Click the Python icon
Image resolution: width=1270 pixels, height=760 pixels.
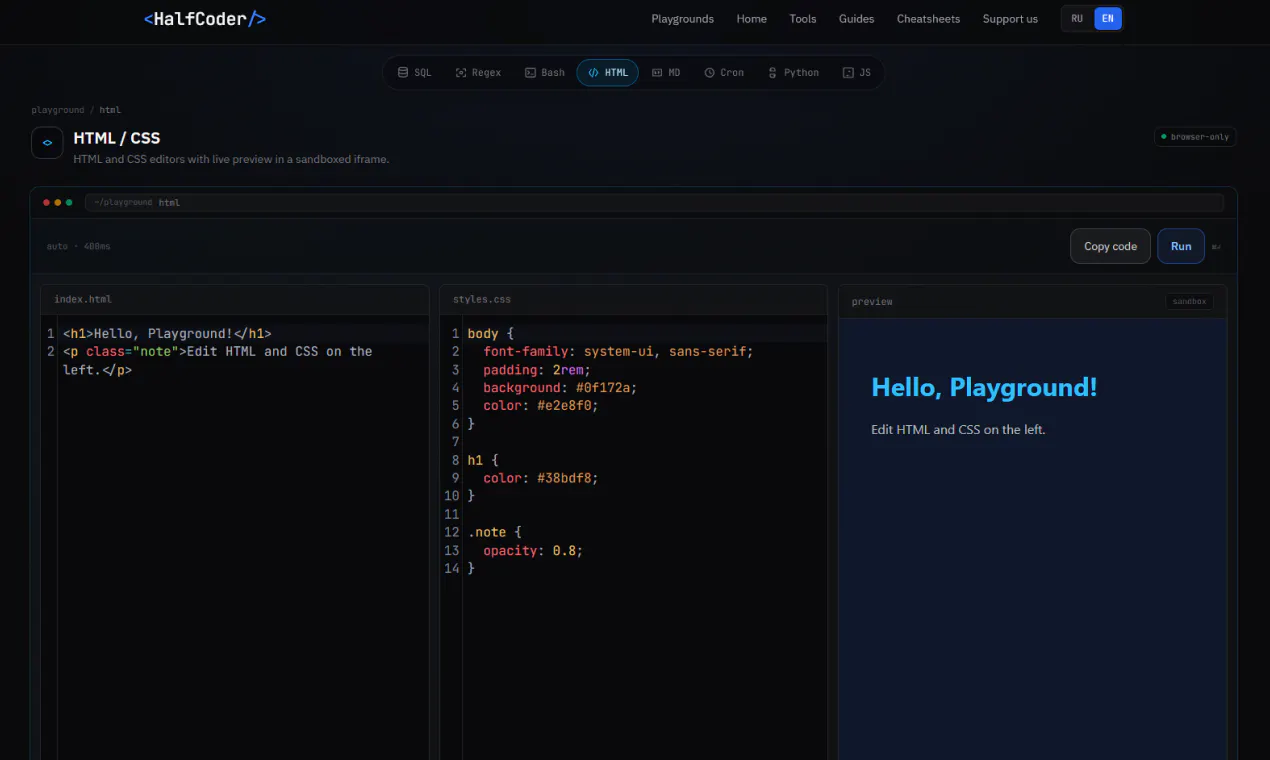click(772, 73)
